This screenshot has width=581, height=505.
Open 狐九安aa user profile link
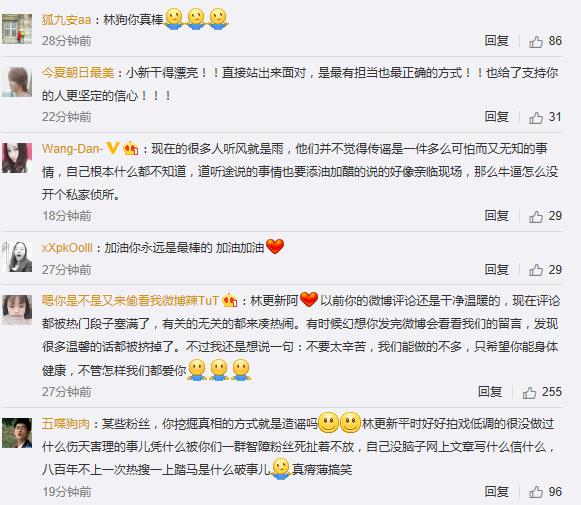[66, 20]
